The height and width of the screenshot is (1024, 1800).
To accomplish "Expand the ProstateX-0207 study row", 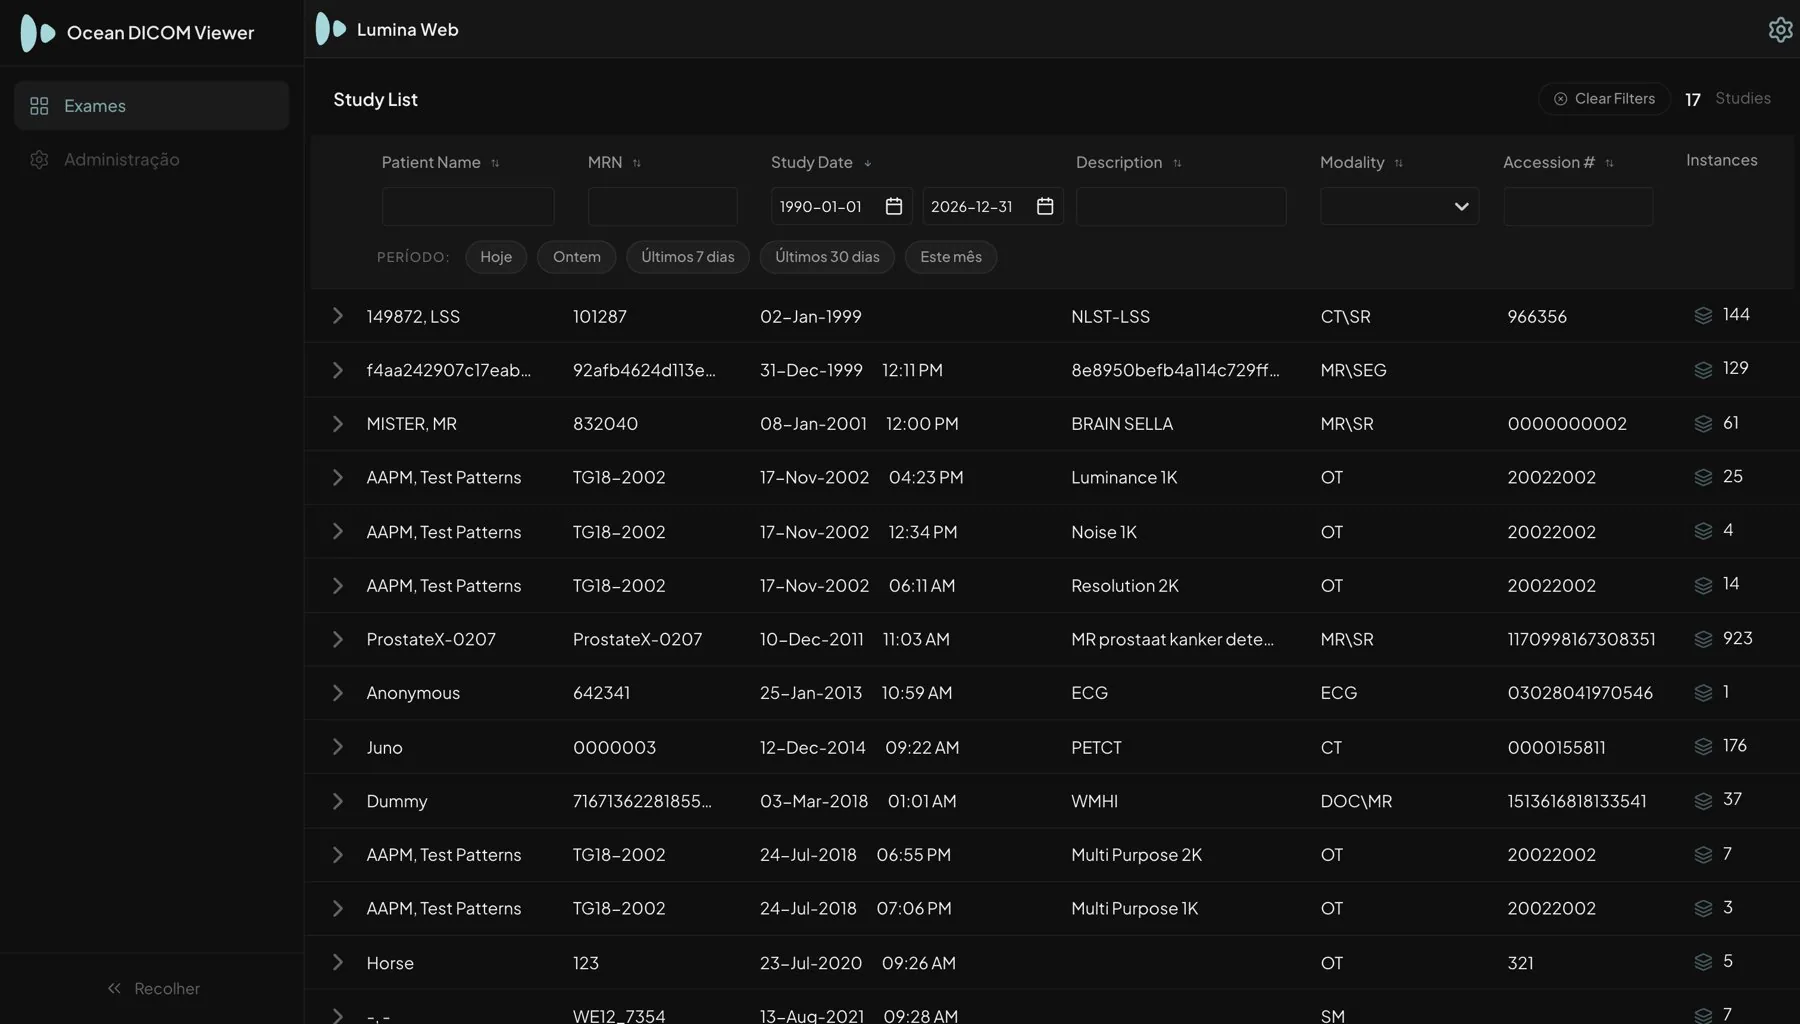I will [x=338, y=639].
